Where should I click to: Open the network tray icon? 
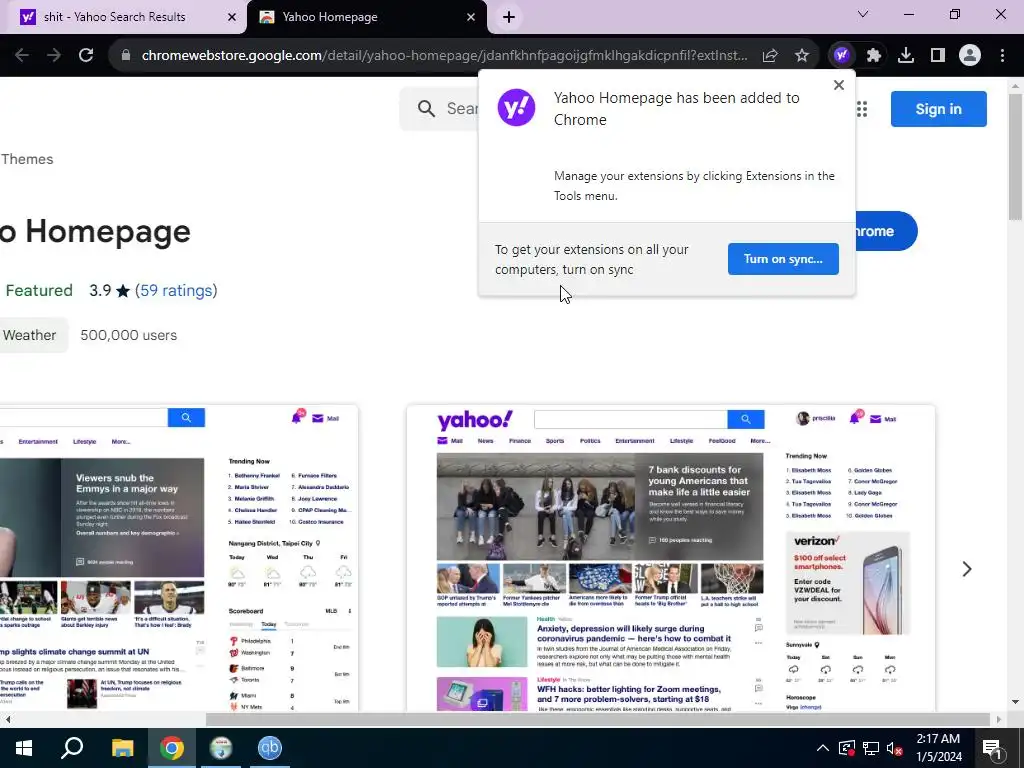click(871, 748)
